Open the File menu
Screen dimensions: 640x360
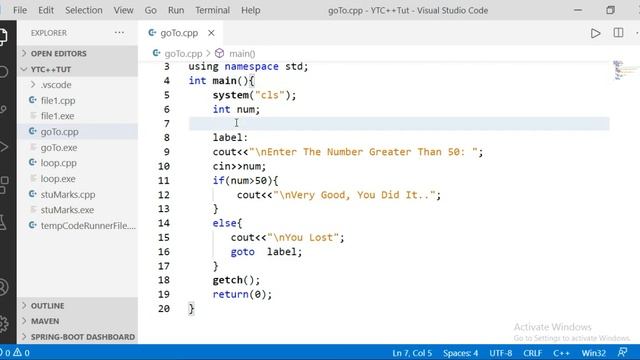tap(20, 10)
